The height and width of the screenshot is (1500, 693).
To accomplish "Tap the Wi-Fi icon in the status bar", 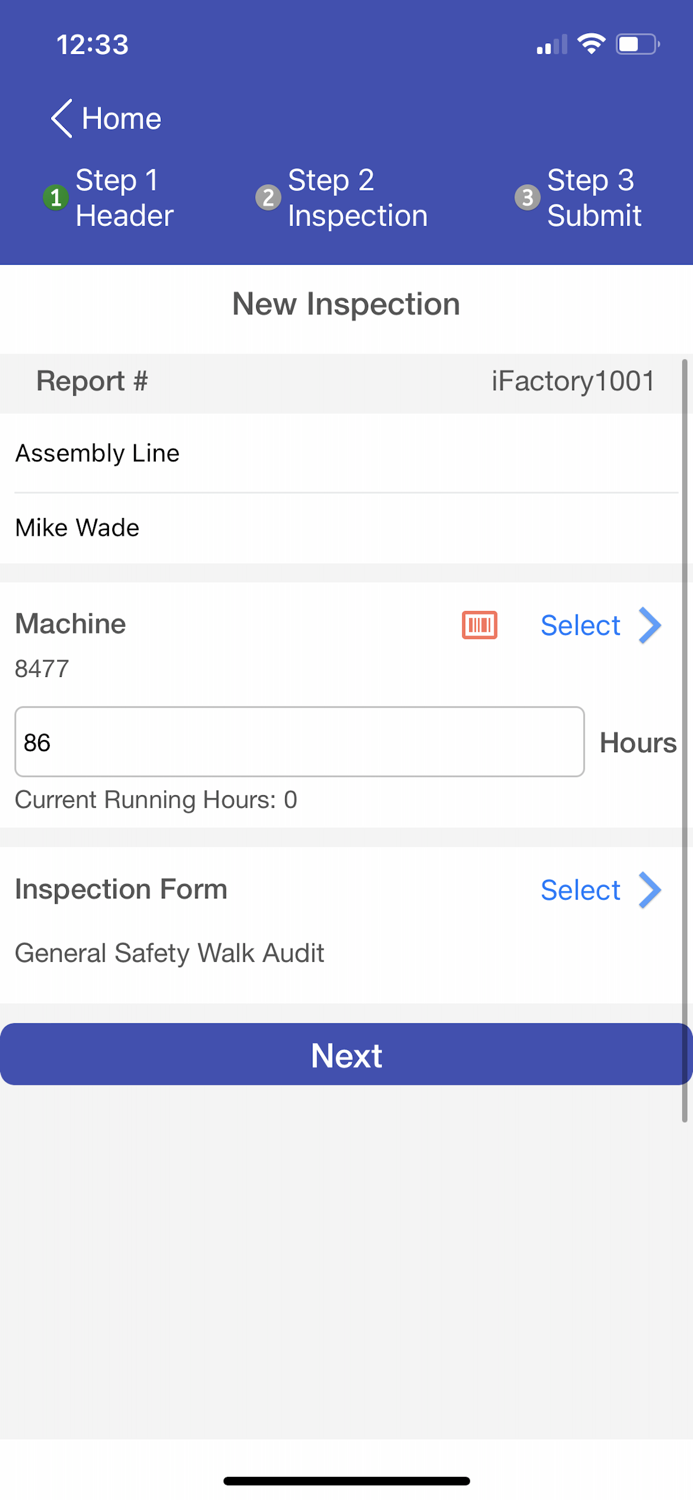I will tap(591, 44).
